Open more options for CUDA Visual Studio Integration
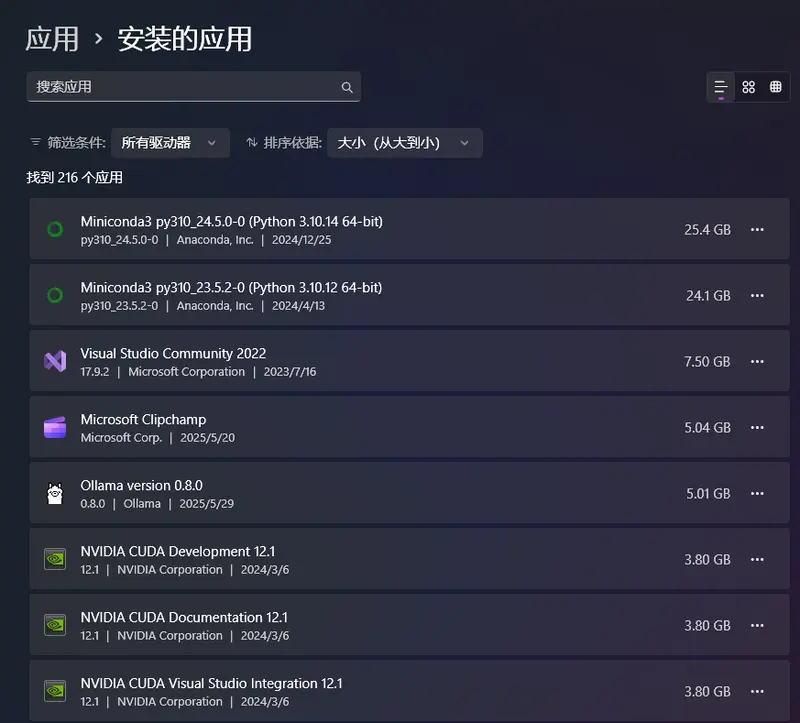The image size is (800, 723). point(757,691)
